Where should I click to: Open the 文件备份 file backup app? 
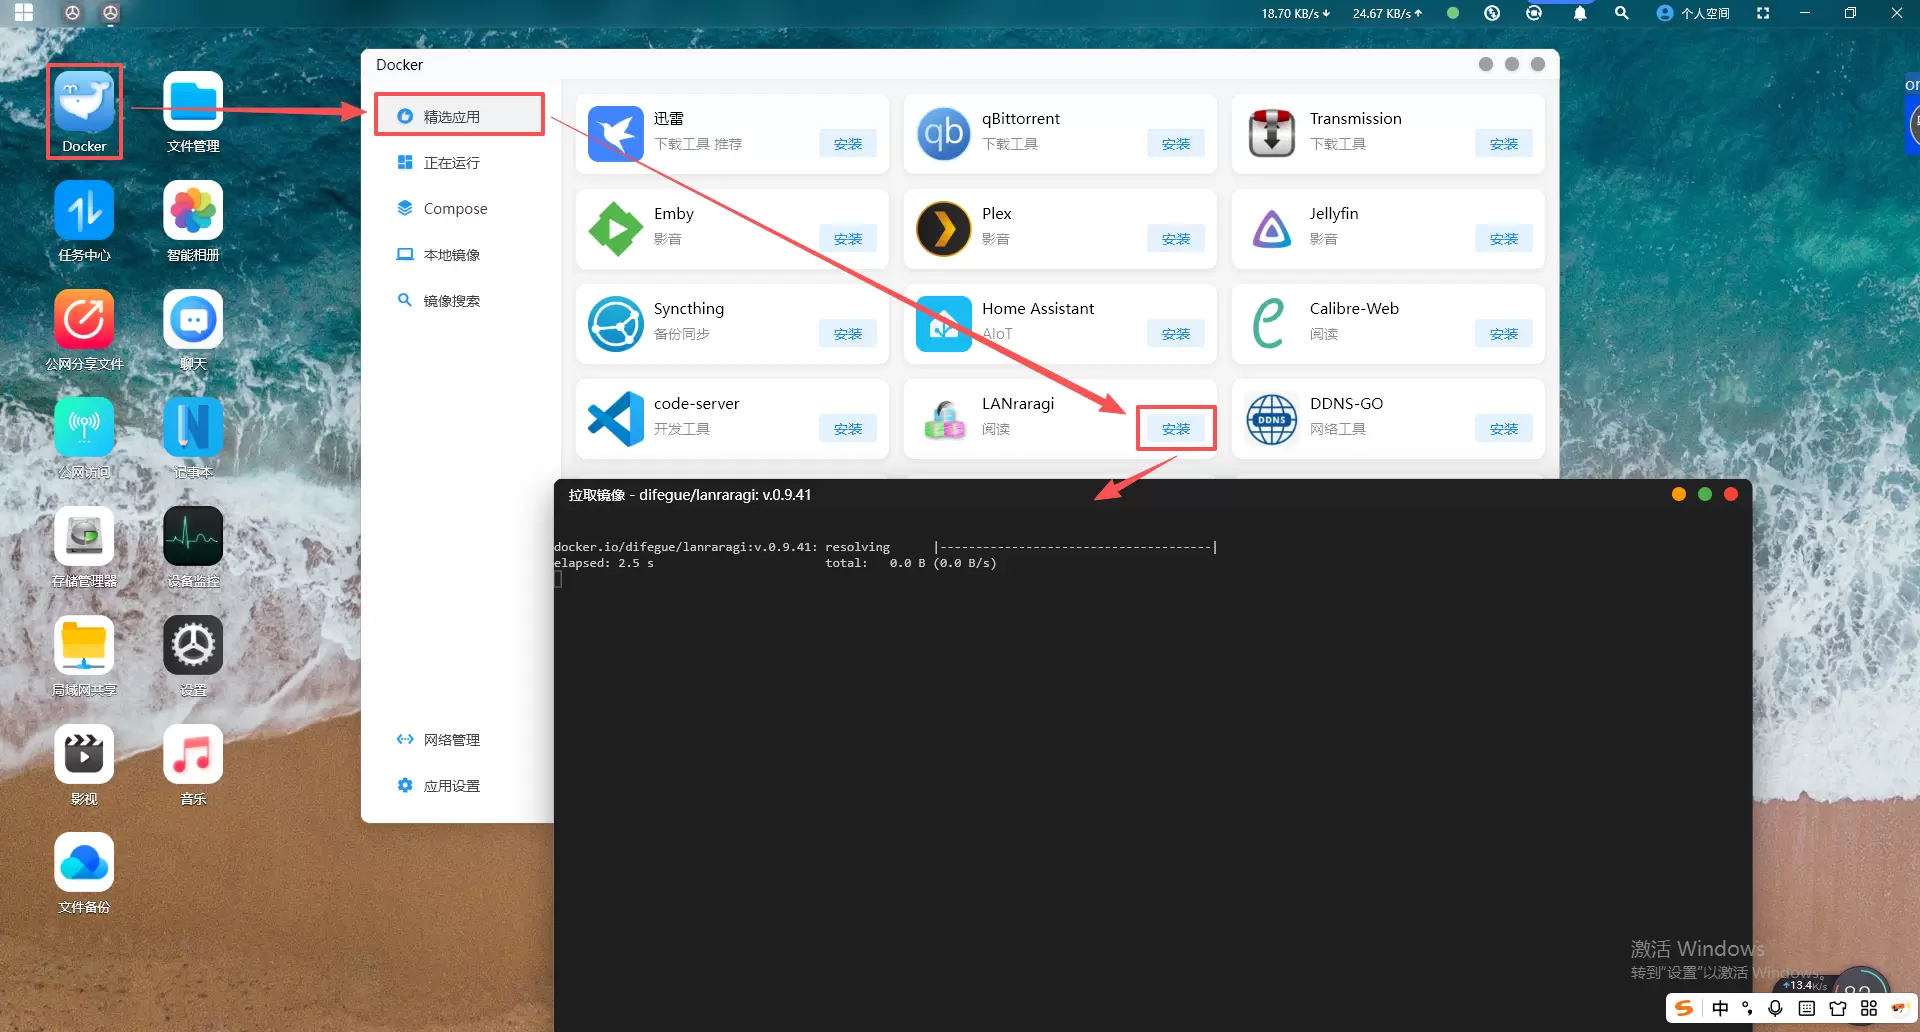tap(84, 863)
